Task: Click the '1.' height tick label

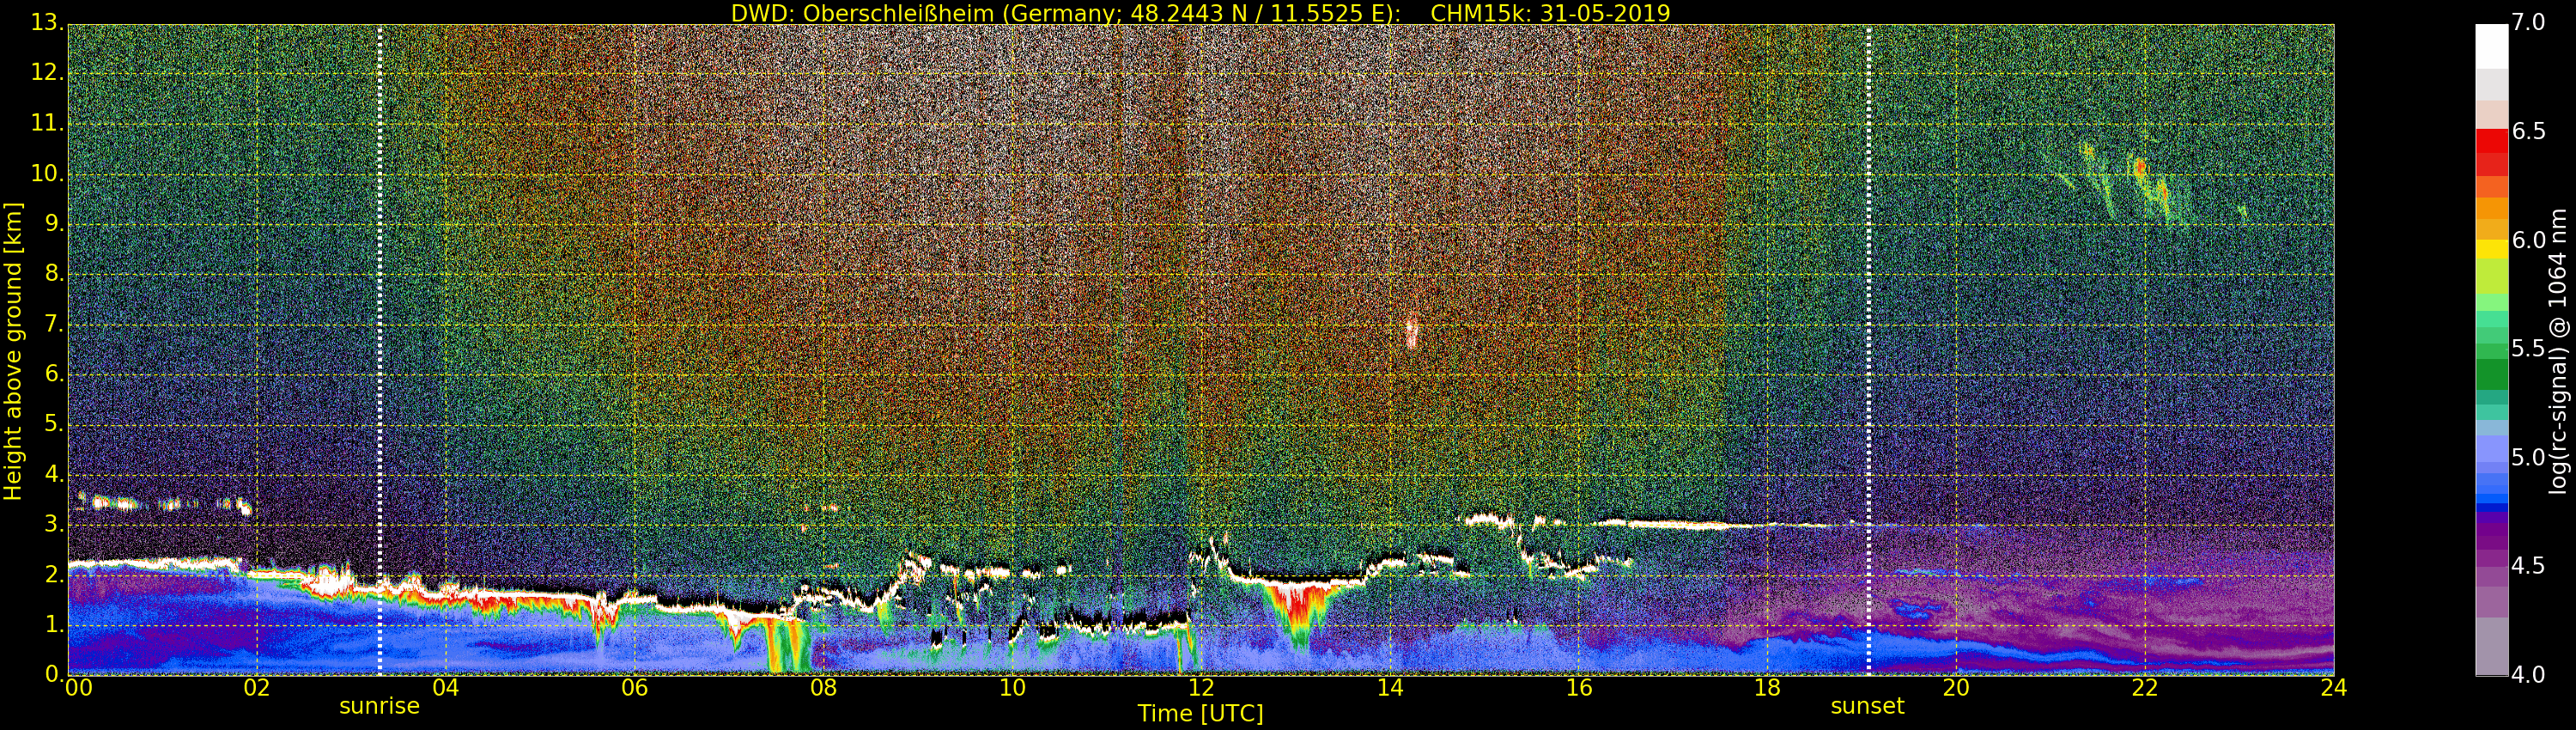Action: [53, 624]
